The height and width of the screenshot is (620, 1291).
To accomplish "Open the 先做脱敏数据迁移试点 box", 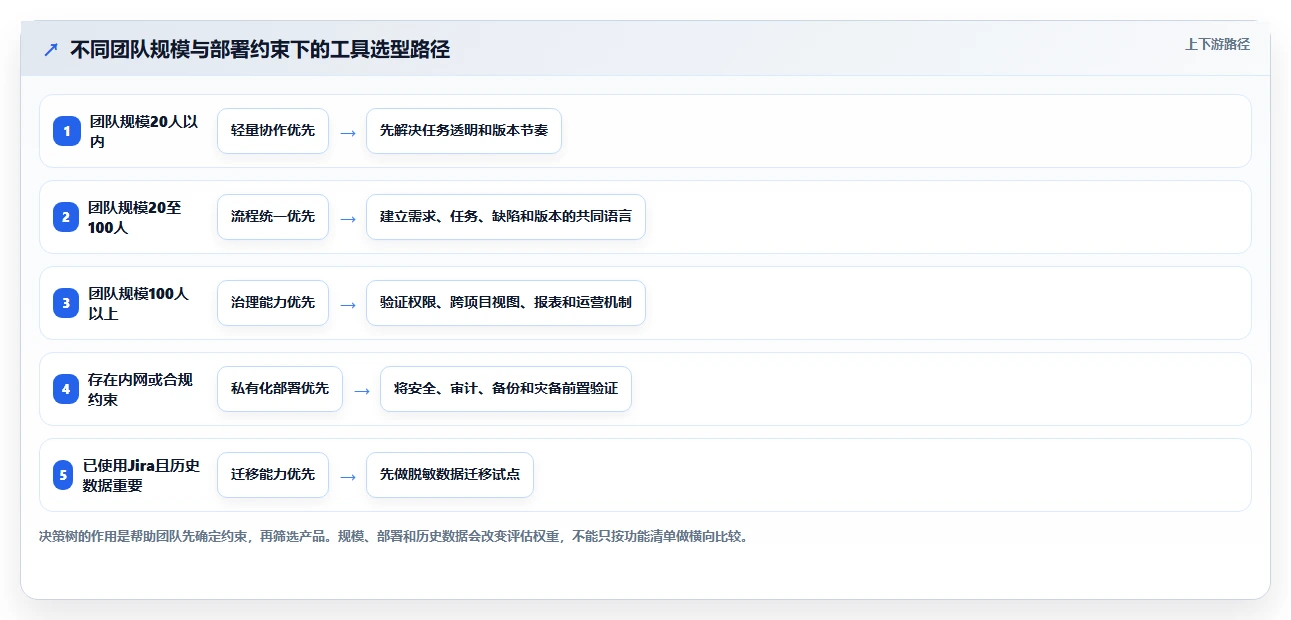I will pos(450,475).
